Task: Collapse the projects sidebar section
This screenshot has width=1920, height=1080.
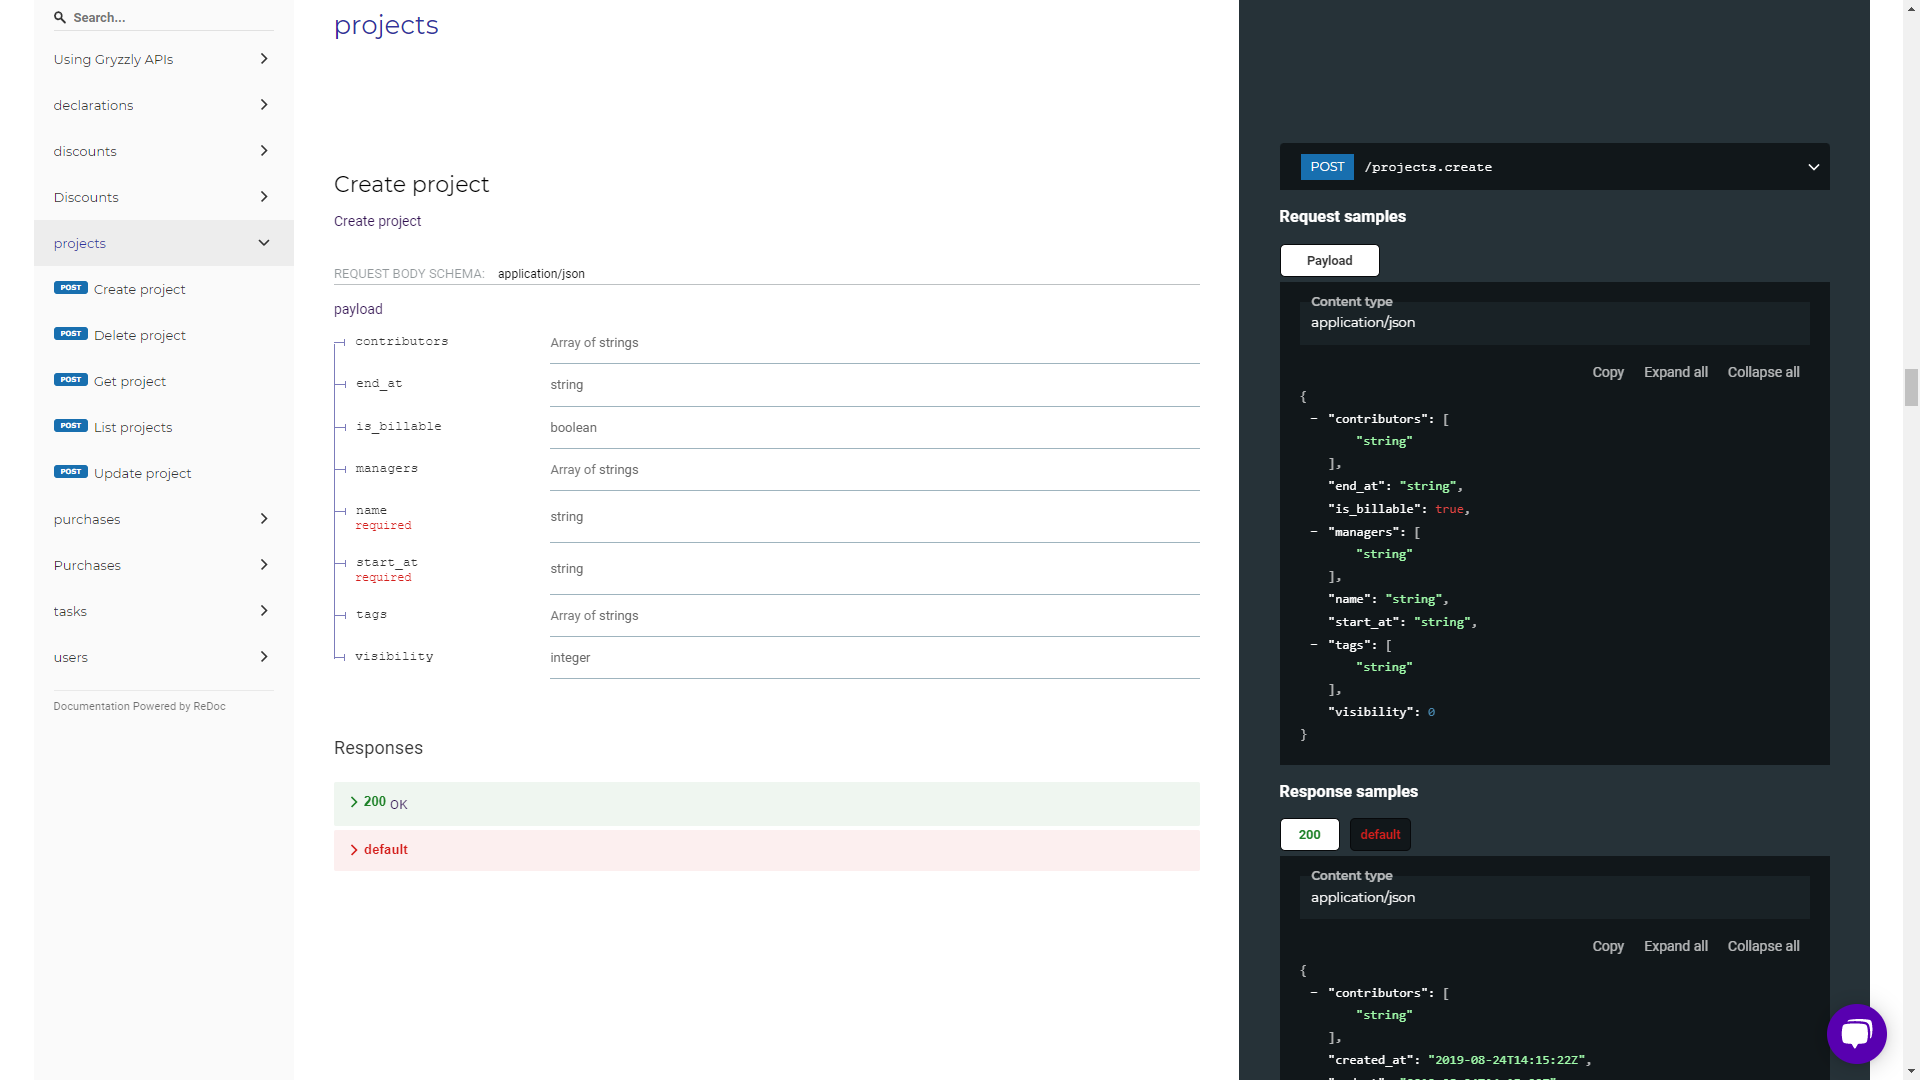Action: (164, 243)
